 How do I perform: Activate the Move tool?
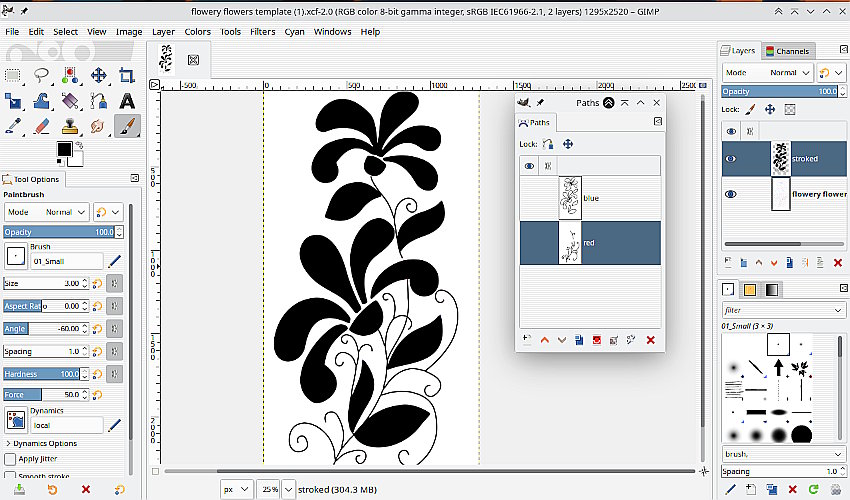[99, 75]
